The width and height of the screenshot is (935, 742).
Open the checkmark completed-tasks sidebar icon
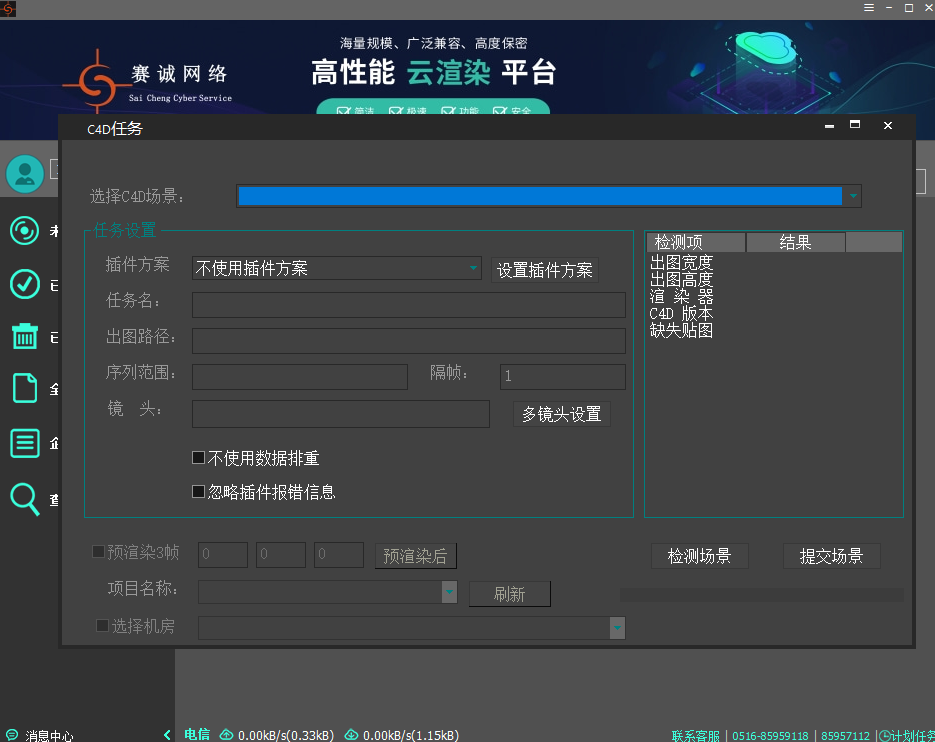pyautogui.click(x=24, y=284)
